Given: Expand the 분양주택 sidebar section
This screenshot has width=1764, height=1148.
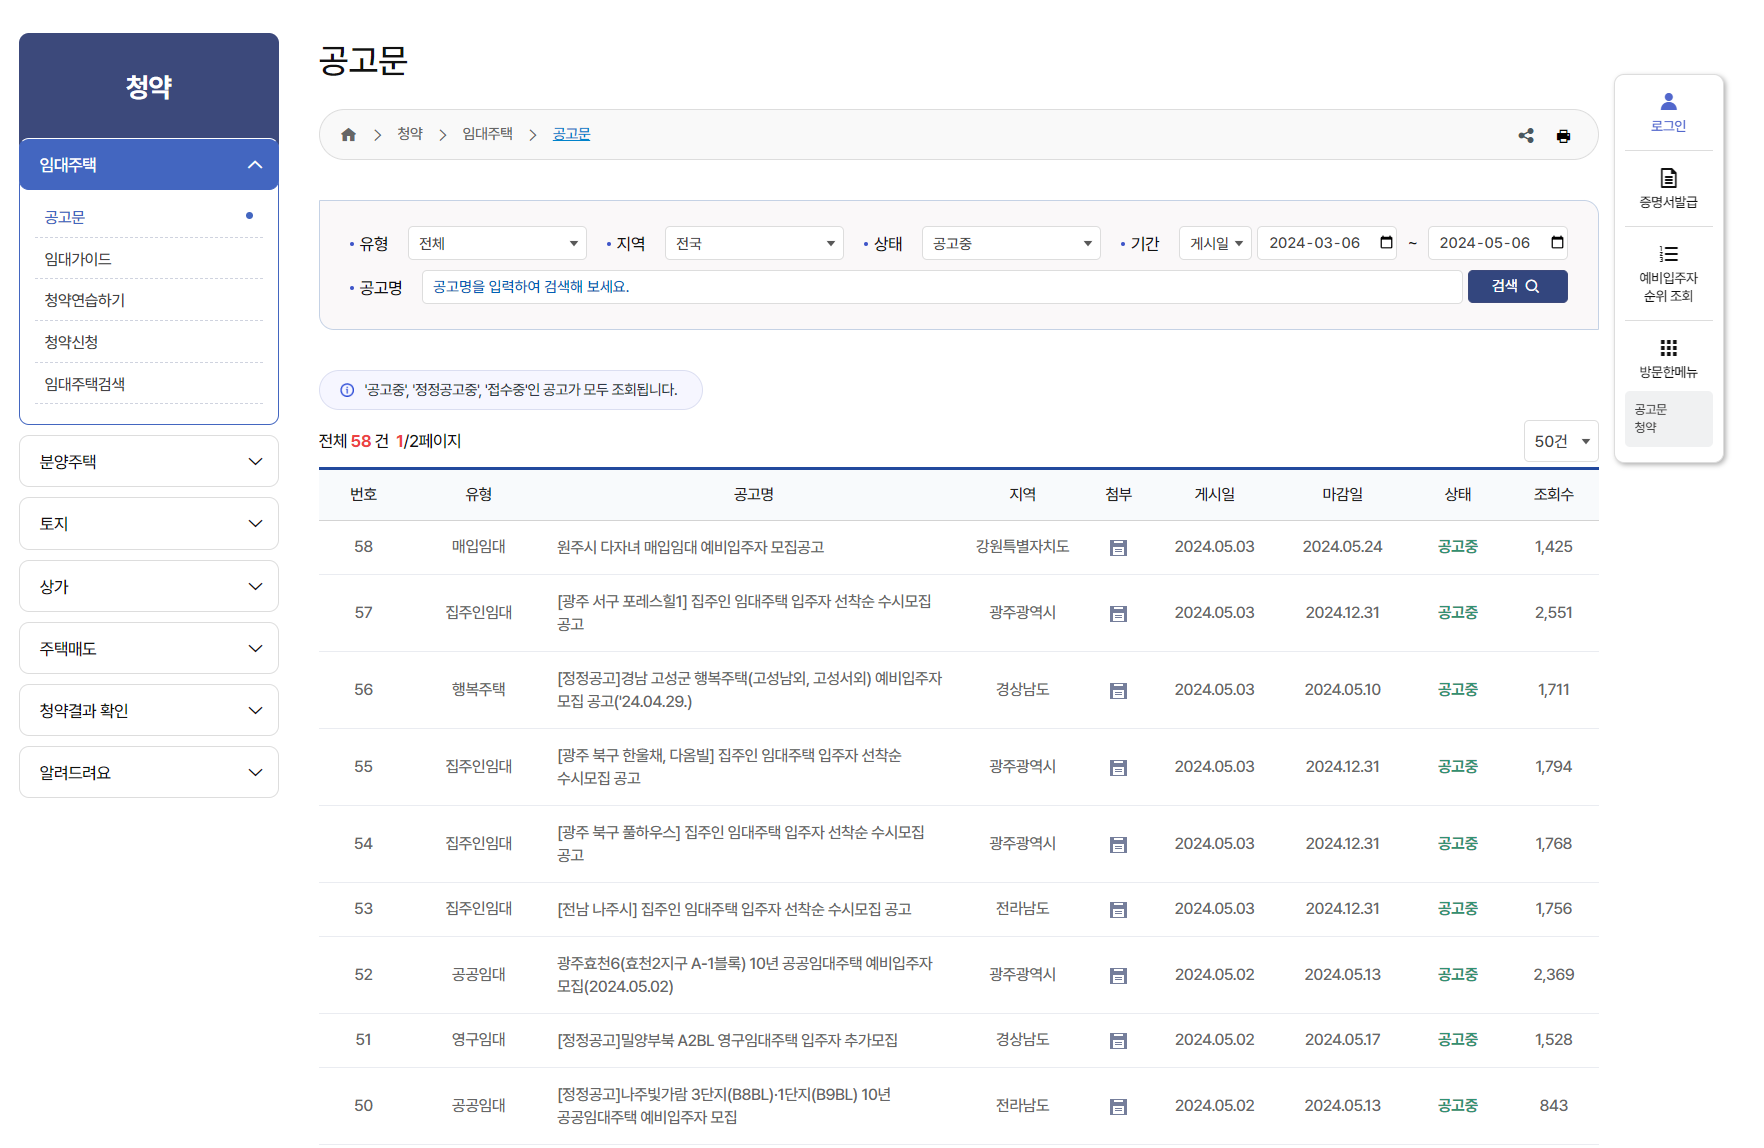Looking at the screenshot, I should [x=148, y=461].
